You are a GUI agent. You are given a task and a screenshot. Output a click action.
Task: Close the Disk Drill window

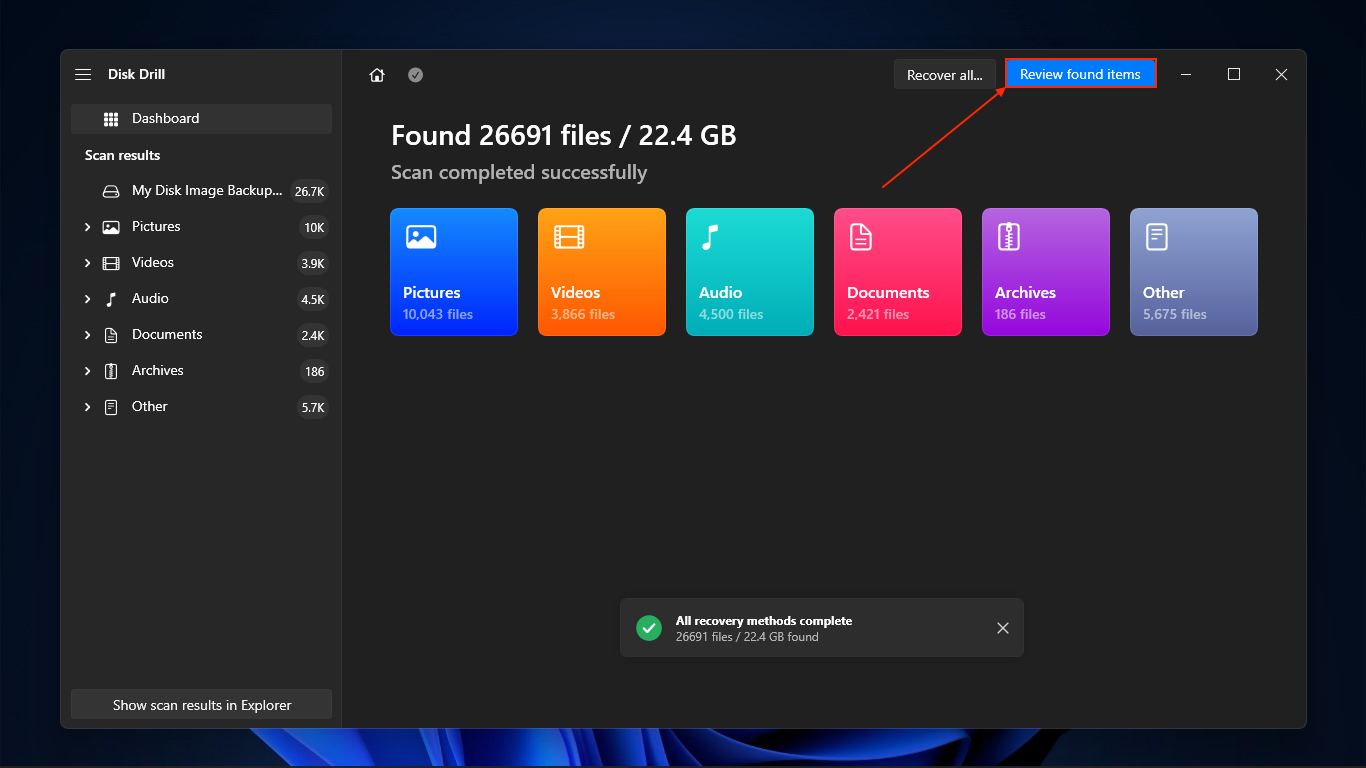click(x=1281, y=75)
